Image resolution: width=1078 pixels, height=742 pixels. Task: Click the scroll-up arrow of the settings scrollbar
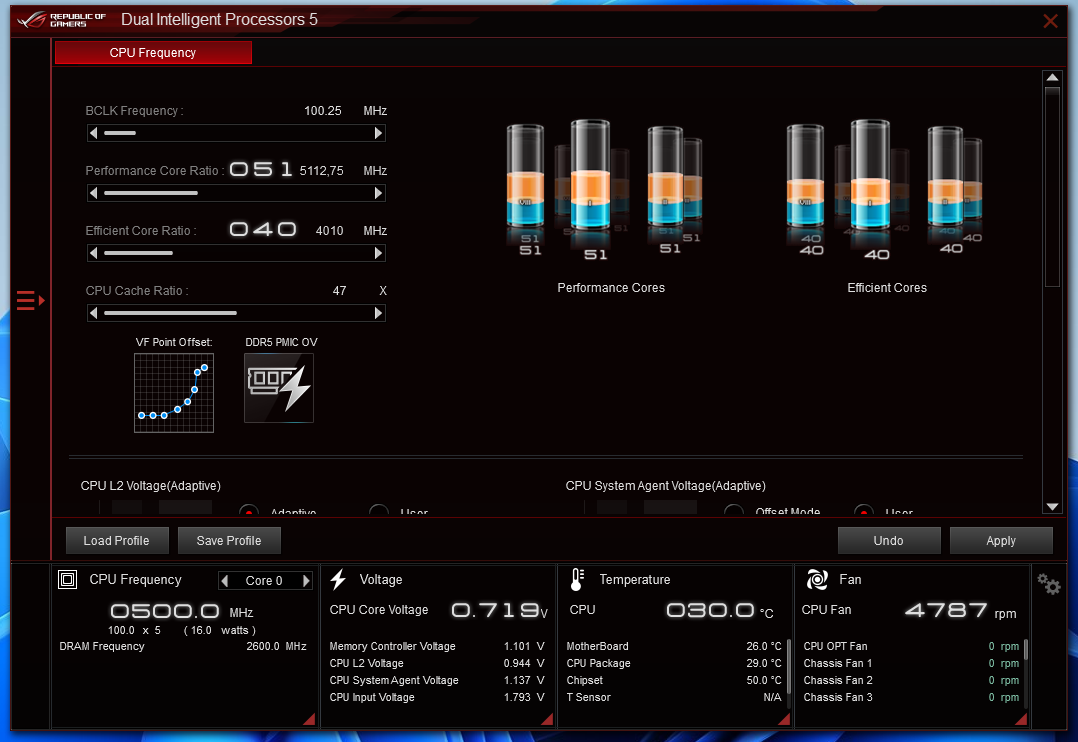[x=1052, y=78]
